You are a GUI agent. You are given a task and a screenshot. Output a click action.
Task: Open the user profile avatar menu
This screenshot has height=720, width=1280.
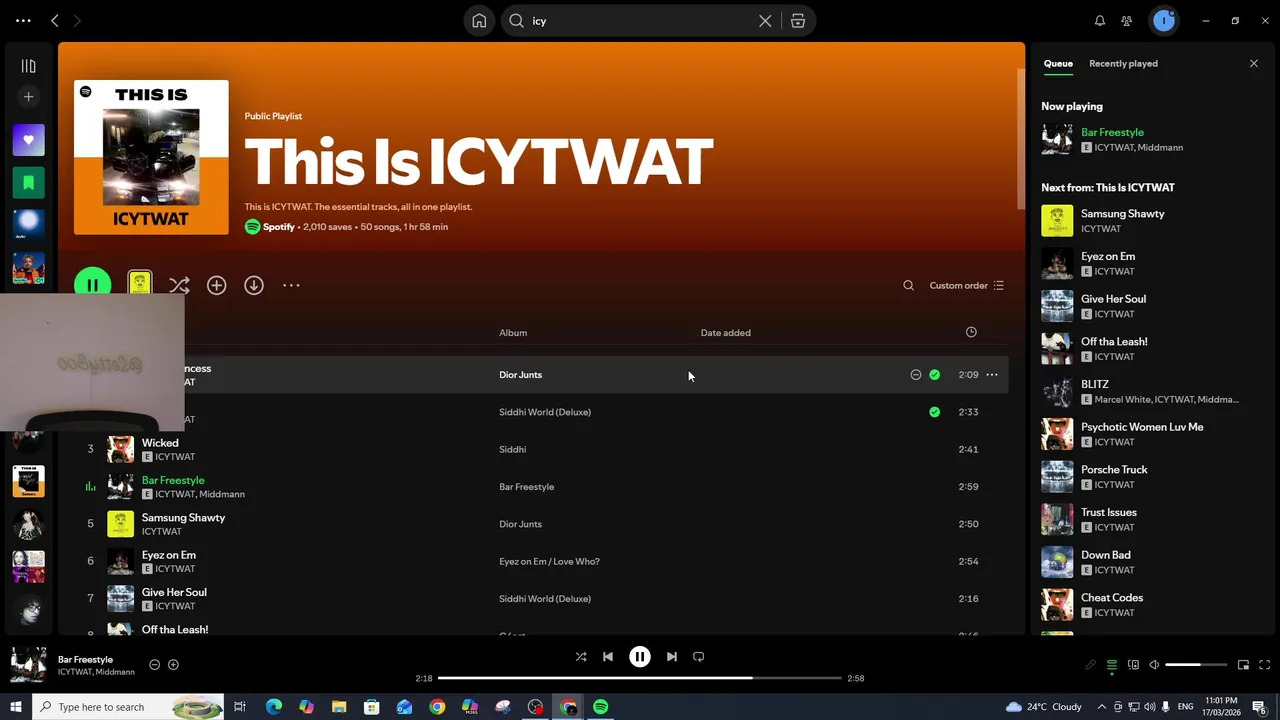pyautogui.click(x=1164, y=21)
